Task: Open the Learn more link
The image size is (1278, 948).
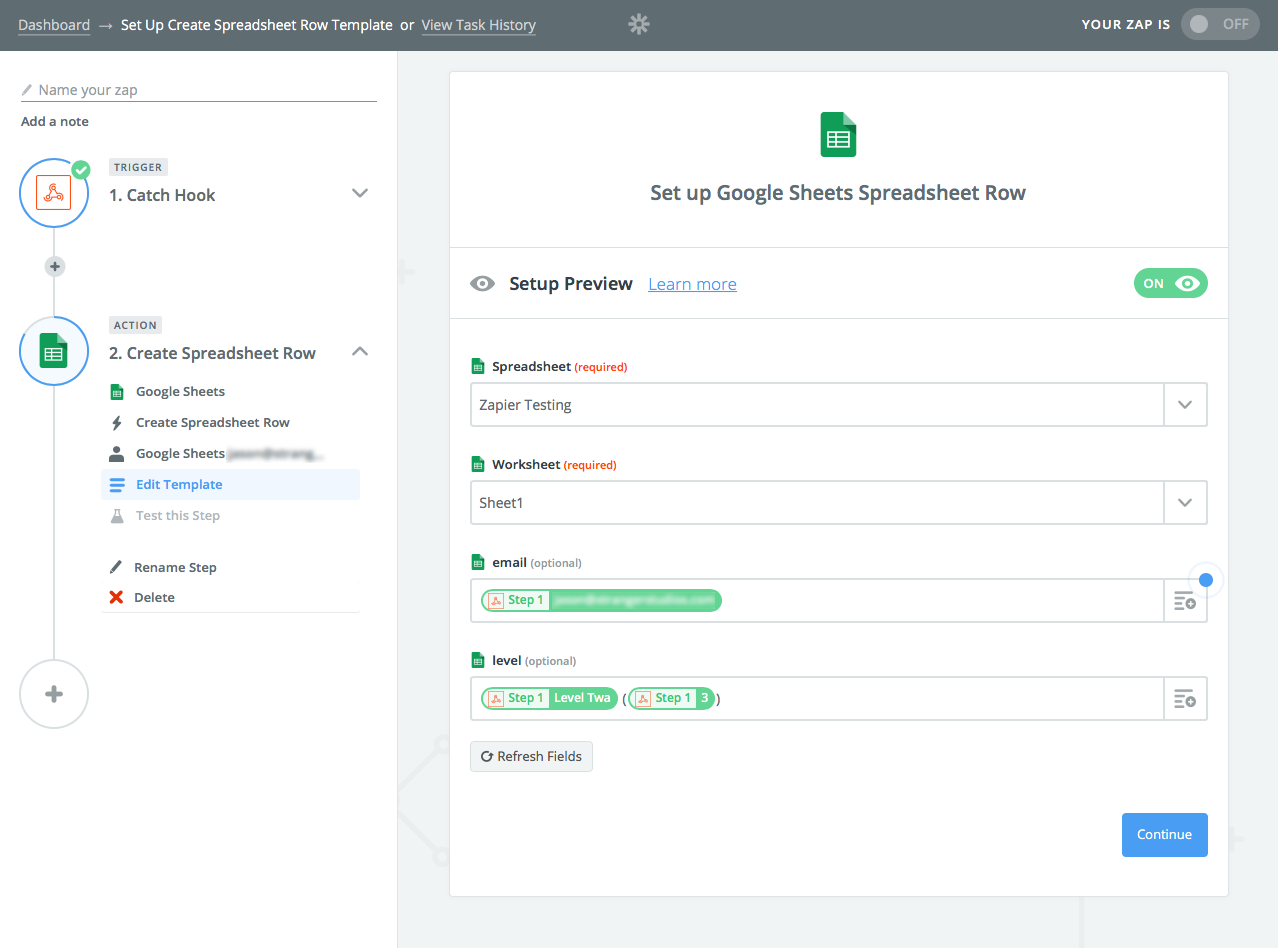Action: pyautogui.click(x=692, y=285)
